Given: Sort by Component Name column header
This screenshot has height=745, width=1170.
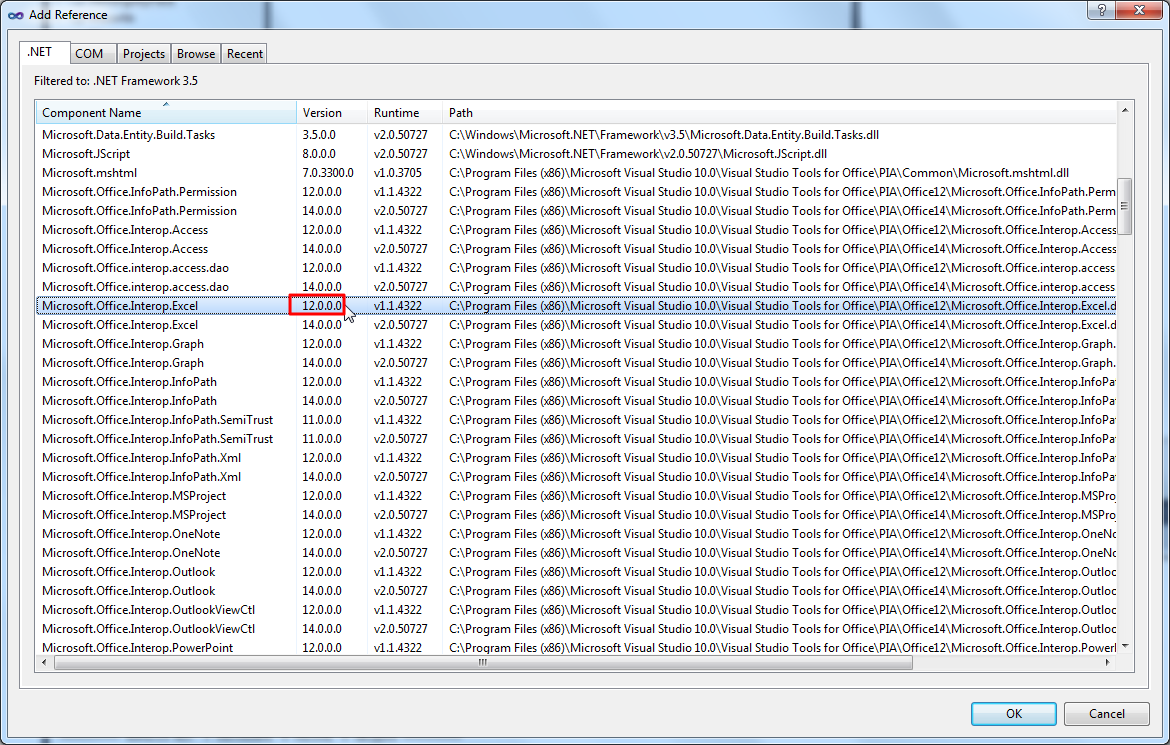Looking at the screenshot, I should pyautogui.click(x=166, y=113).
